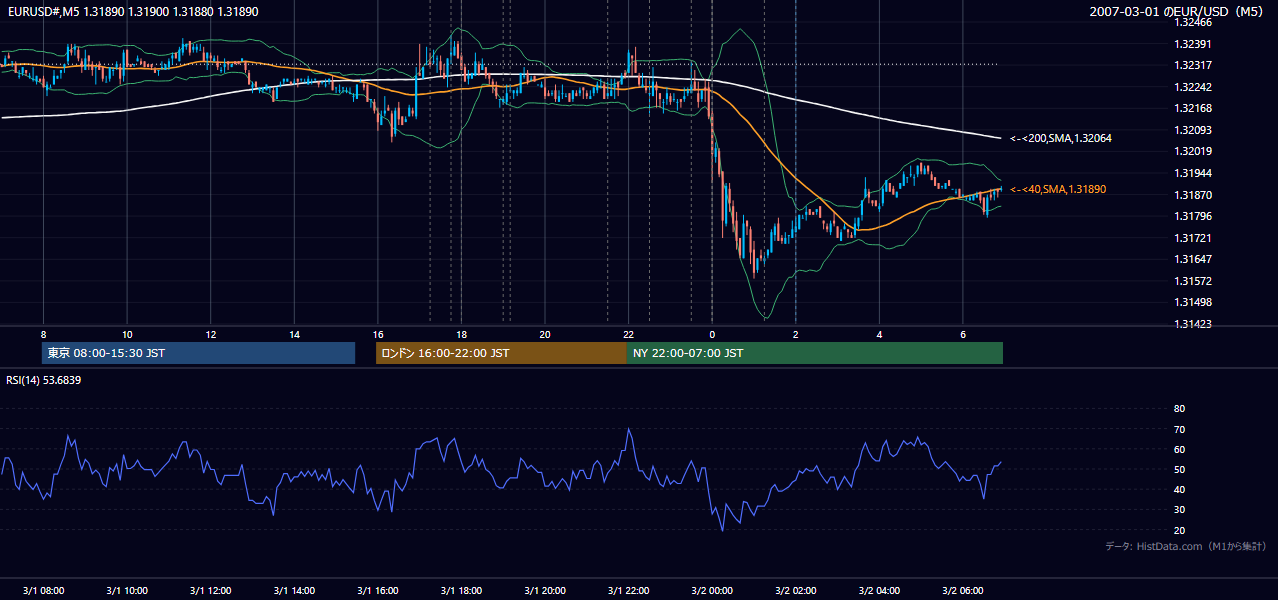Screen dimensions: 1278x600
Task: Click the hour 4 label under the price chart
Action: click(x=879, y=334)
